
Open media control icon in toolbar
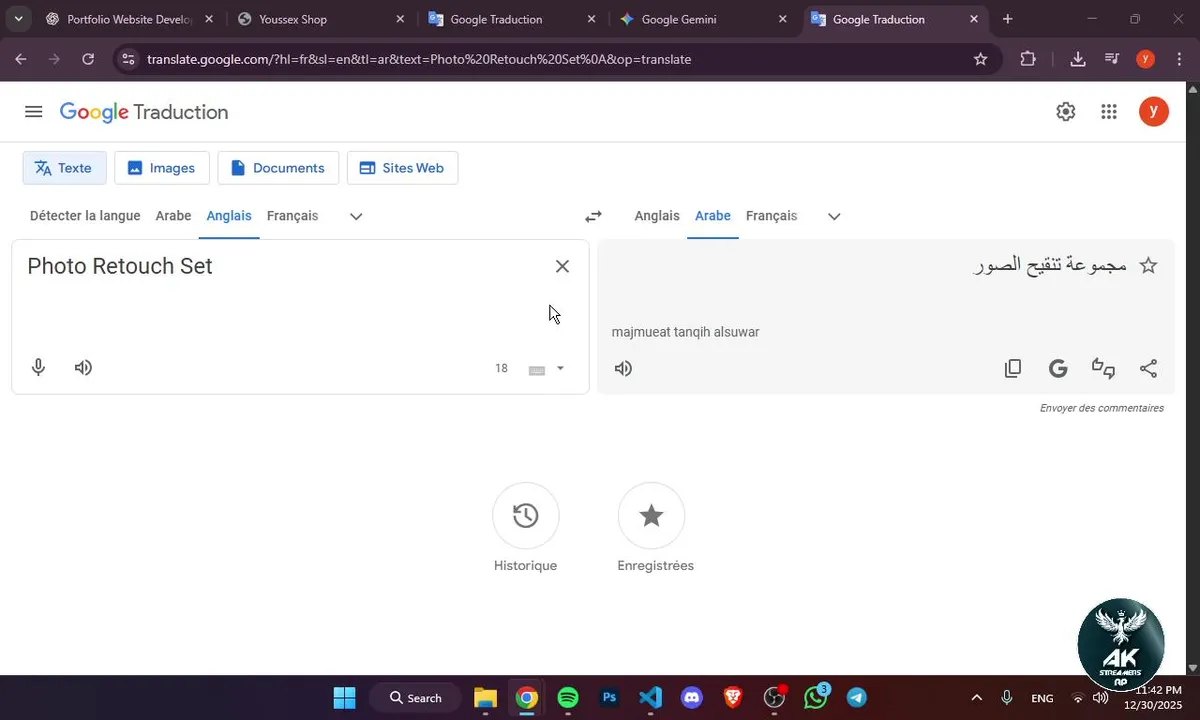pos(1112,59)
